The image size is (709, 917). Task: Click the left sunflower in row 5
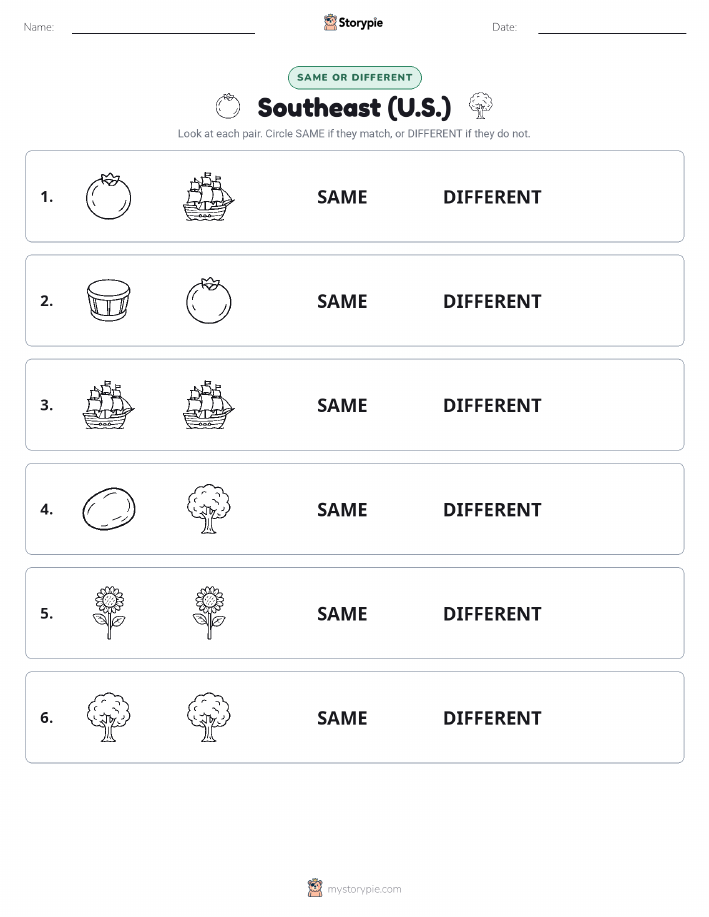coord(109,613)
